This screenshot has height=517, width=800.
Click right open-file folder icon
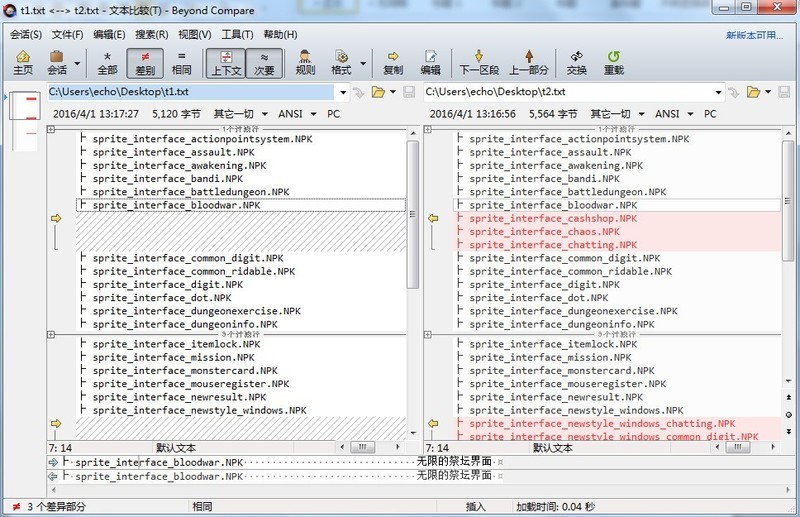(x=753, y=92)
